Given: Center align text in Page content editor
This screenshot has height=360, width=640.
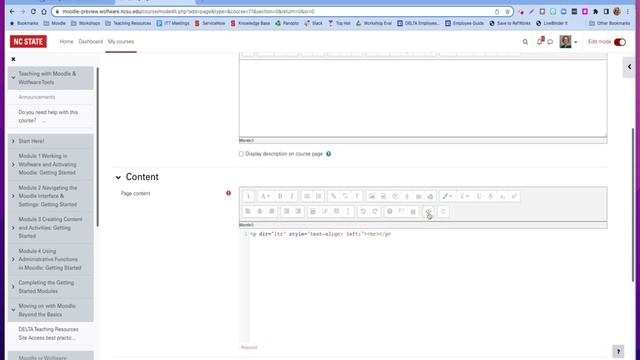Looking at the screenshot, I should point(260,211).
